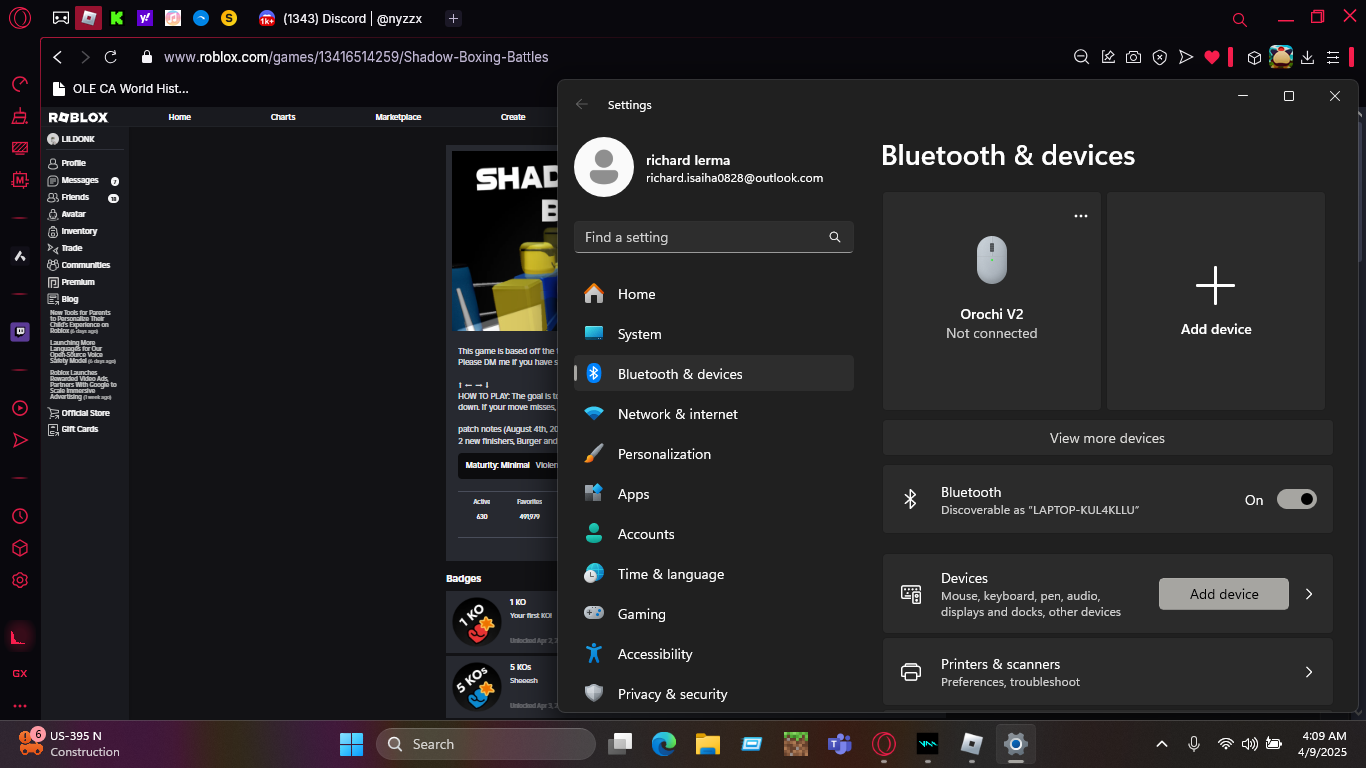
Task: Open Roblox Messages in sidebar
Action: [x=80, y=181]
